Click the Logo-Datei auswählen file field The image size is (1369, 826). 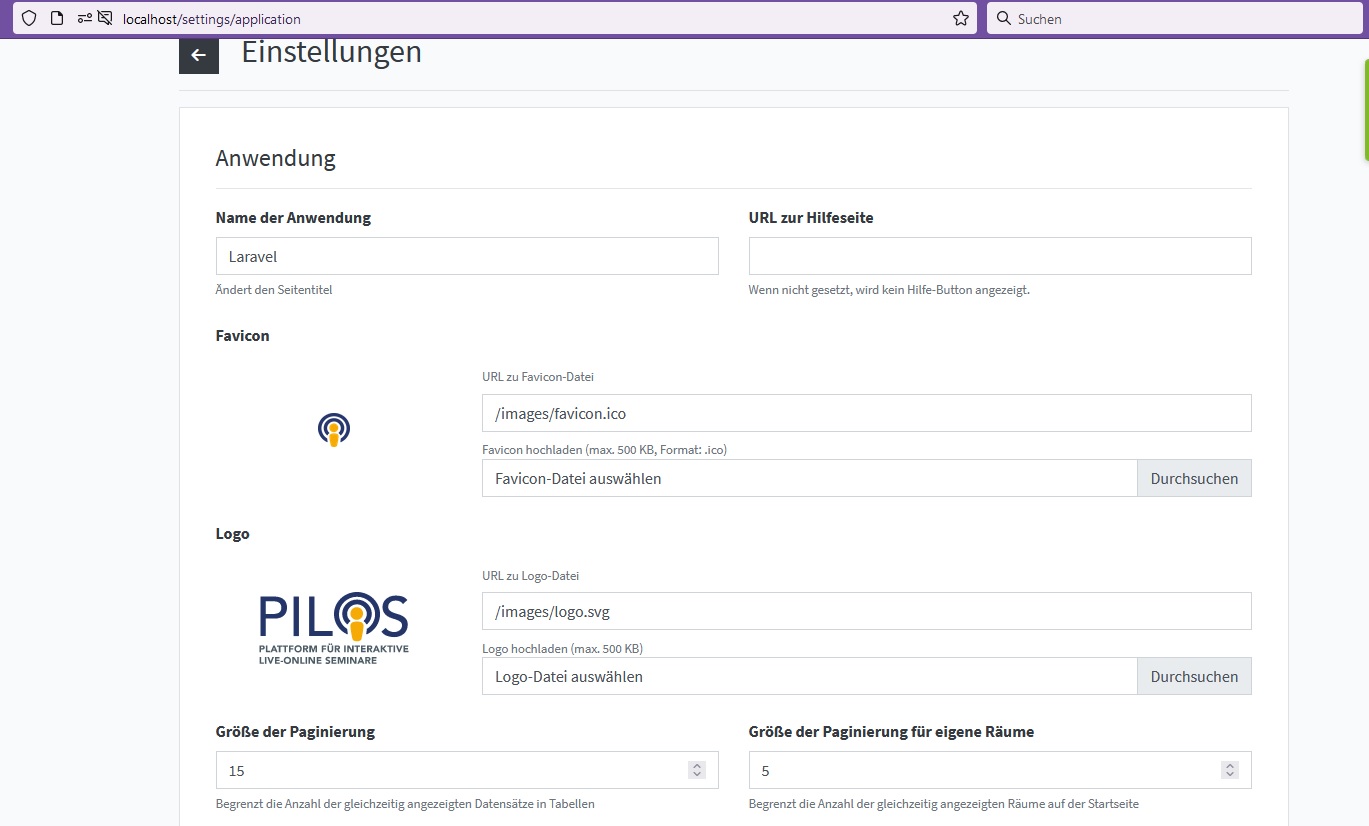pos(809,676)
